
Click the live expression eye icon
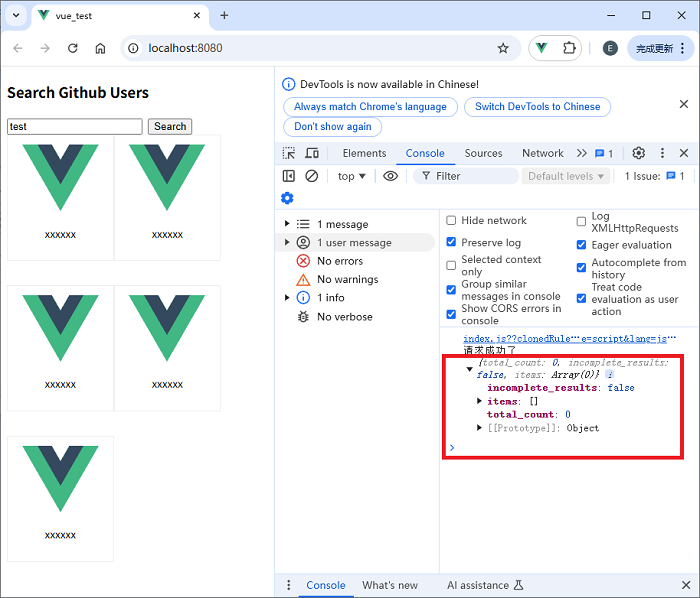[x=390, y=176]
